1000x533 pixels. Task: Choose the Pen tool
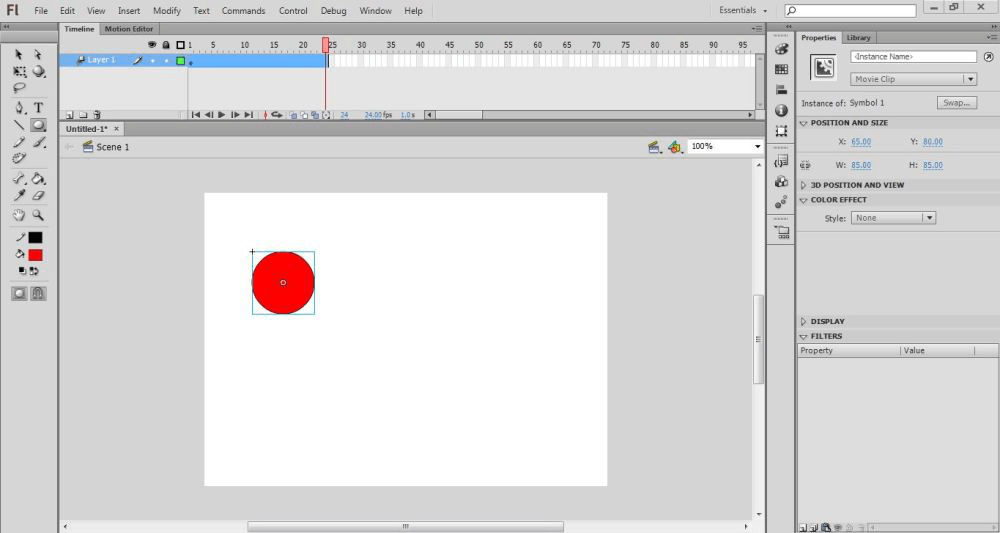(x=19, y=107)
